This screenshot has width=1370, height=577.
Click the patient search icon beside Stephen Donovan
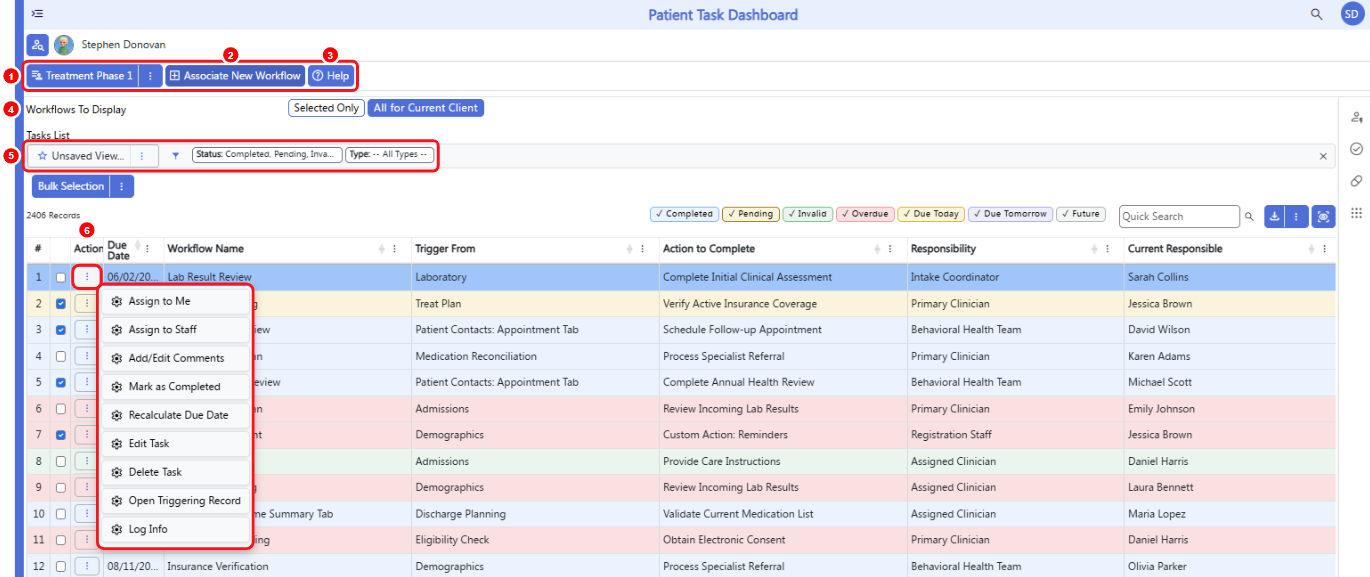tap(38, 45)
